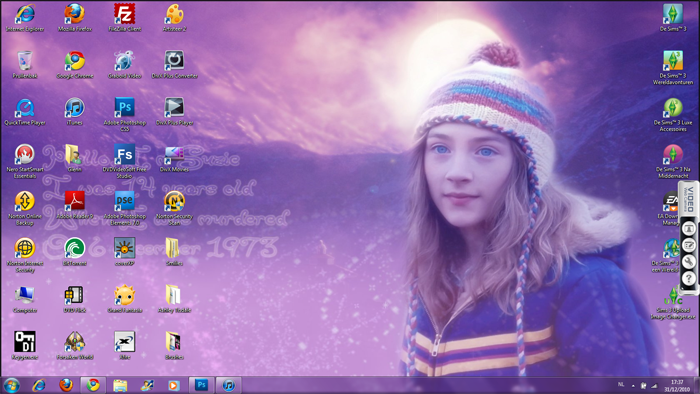This screenshot has width=700, height=394.
Task: Open the Windows Start menu
Action: pos(11,385)
